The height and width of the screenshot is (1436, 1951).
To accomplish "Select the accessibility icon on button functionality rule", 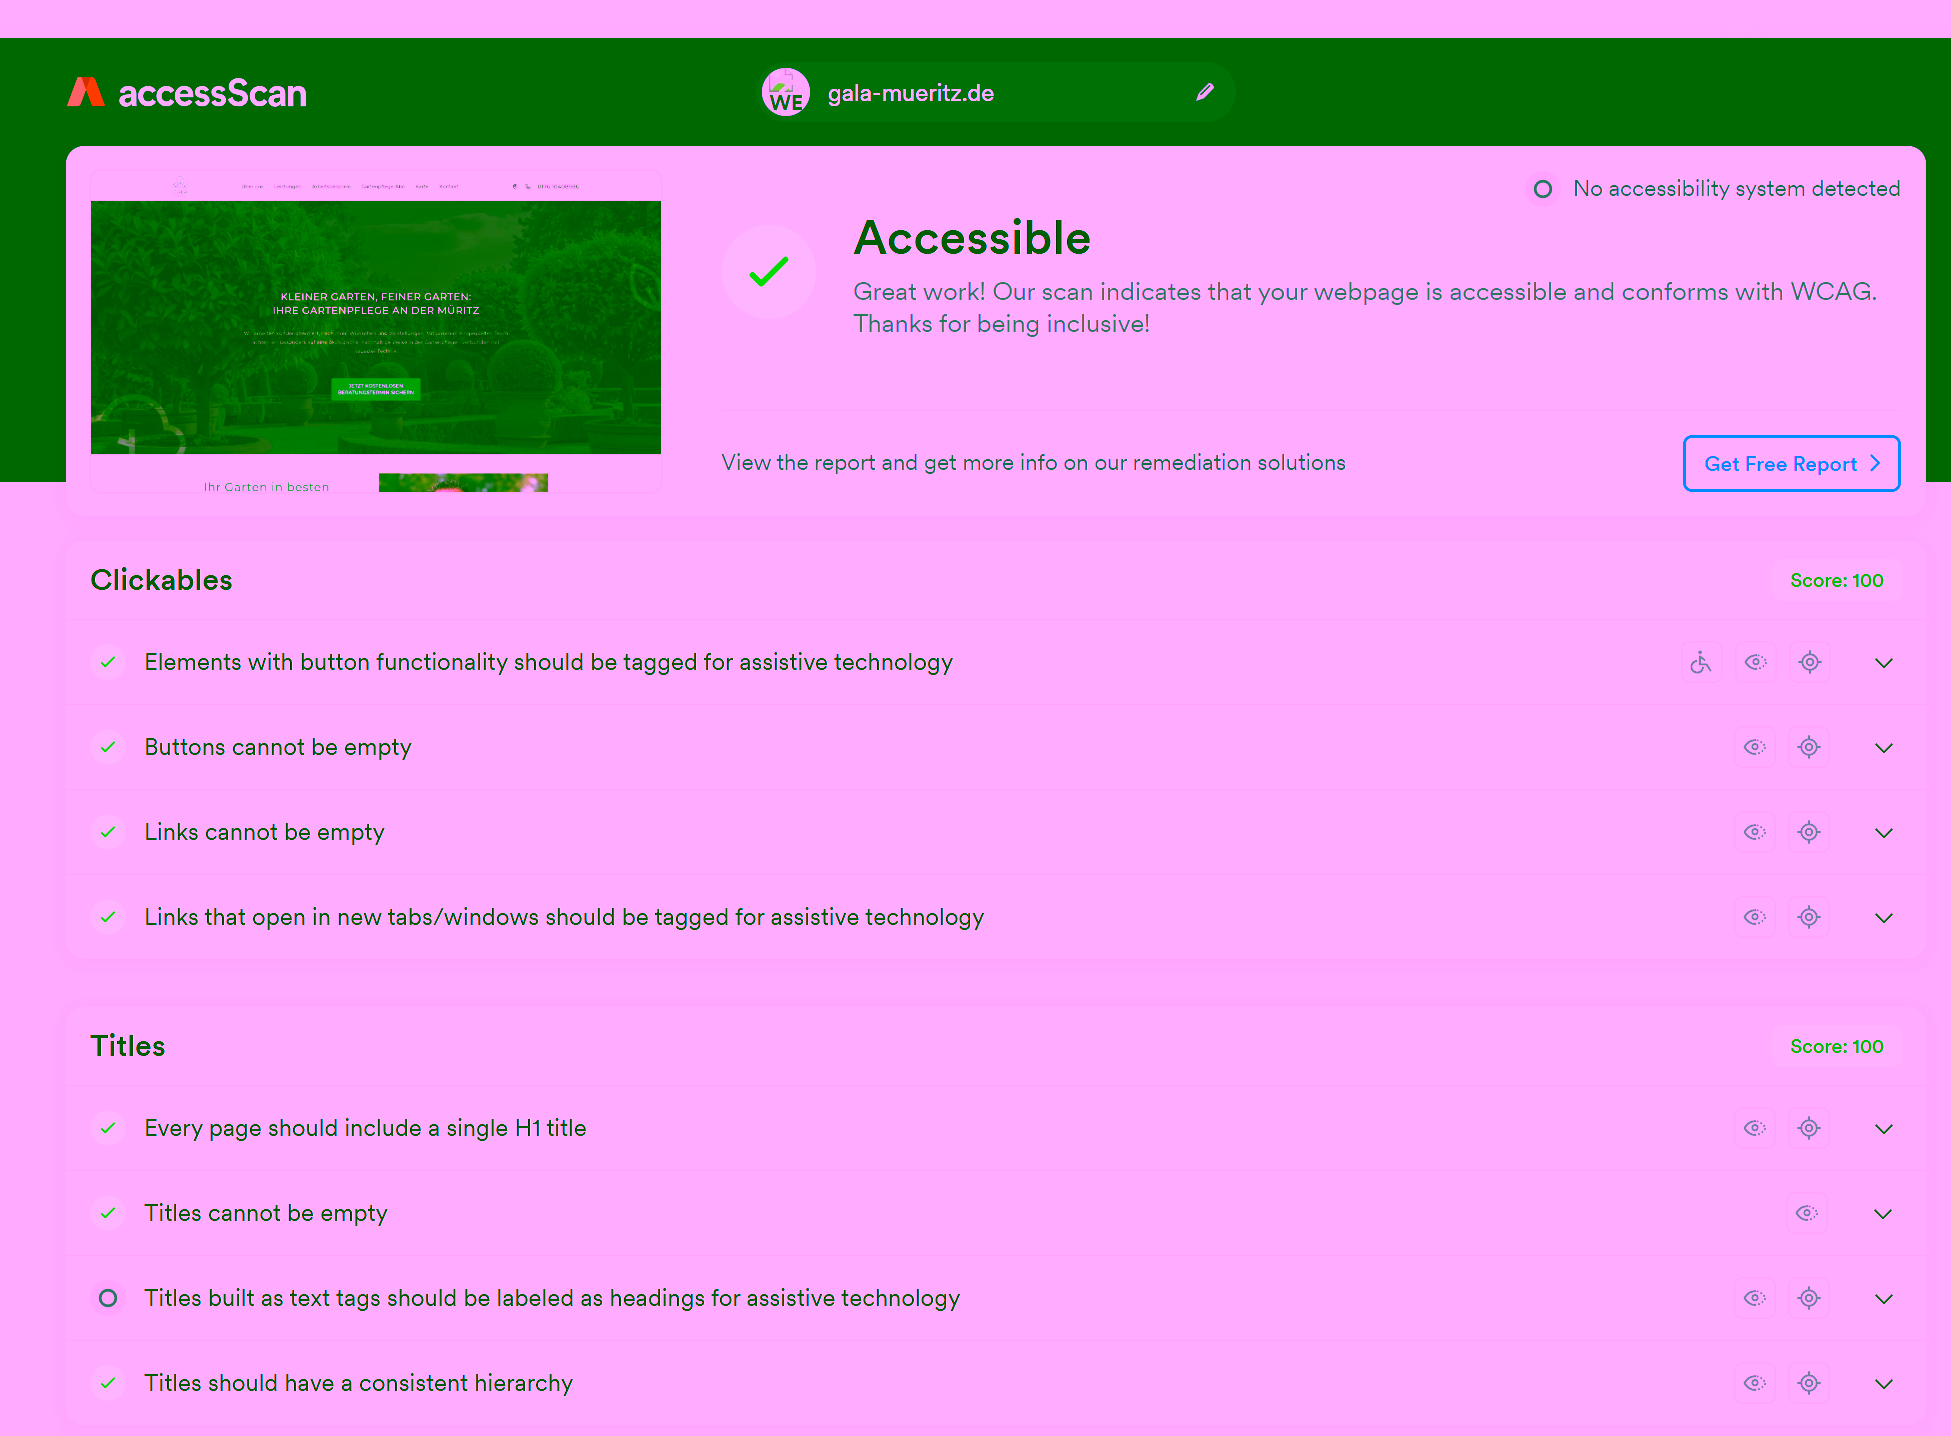I will (1700, 662).
